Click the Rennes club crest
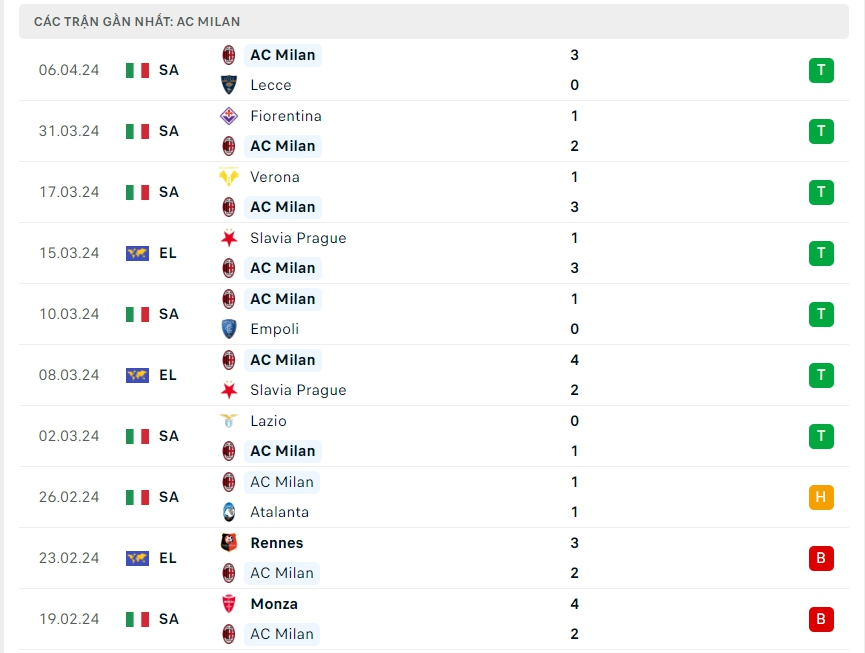 coord(229,543)
